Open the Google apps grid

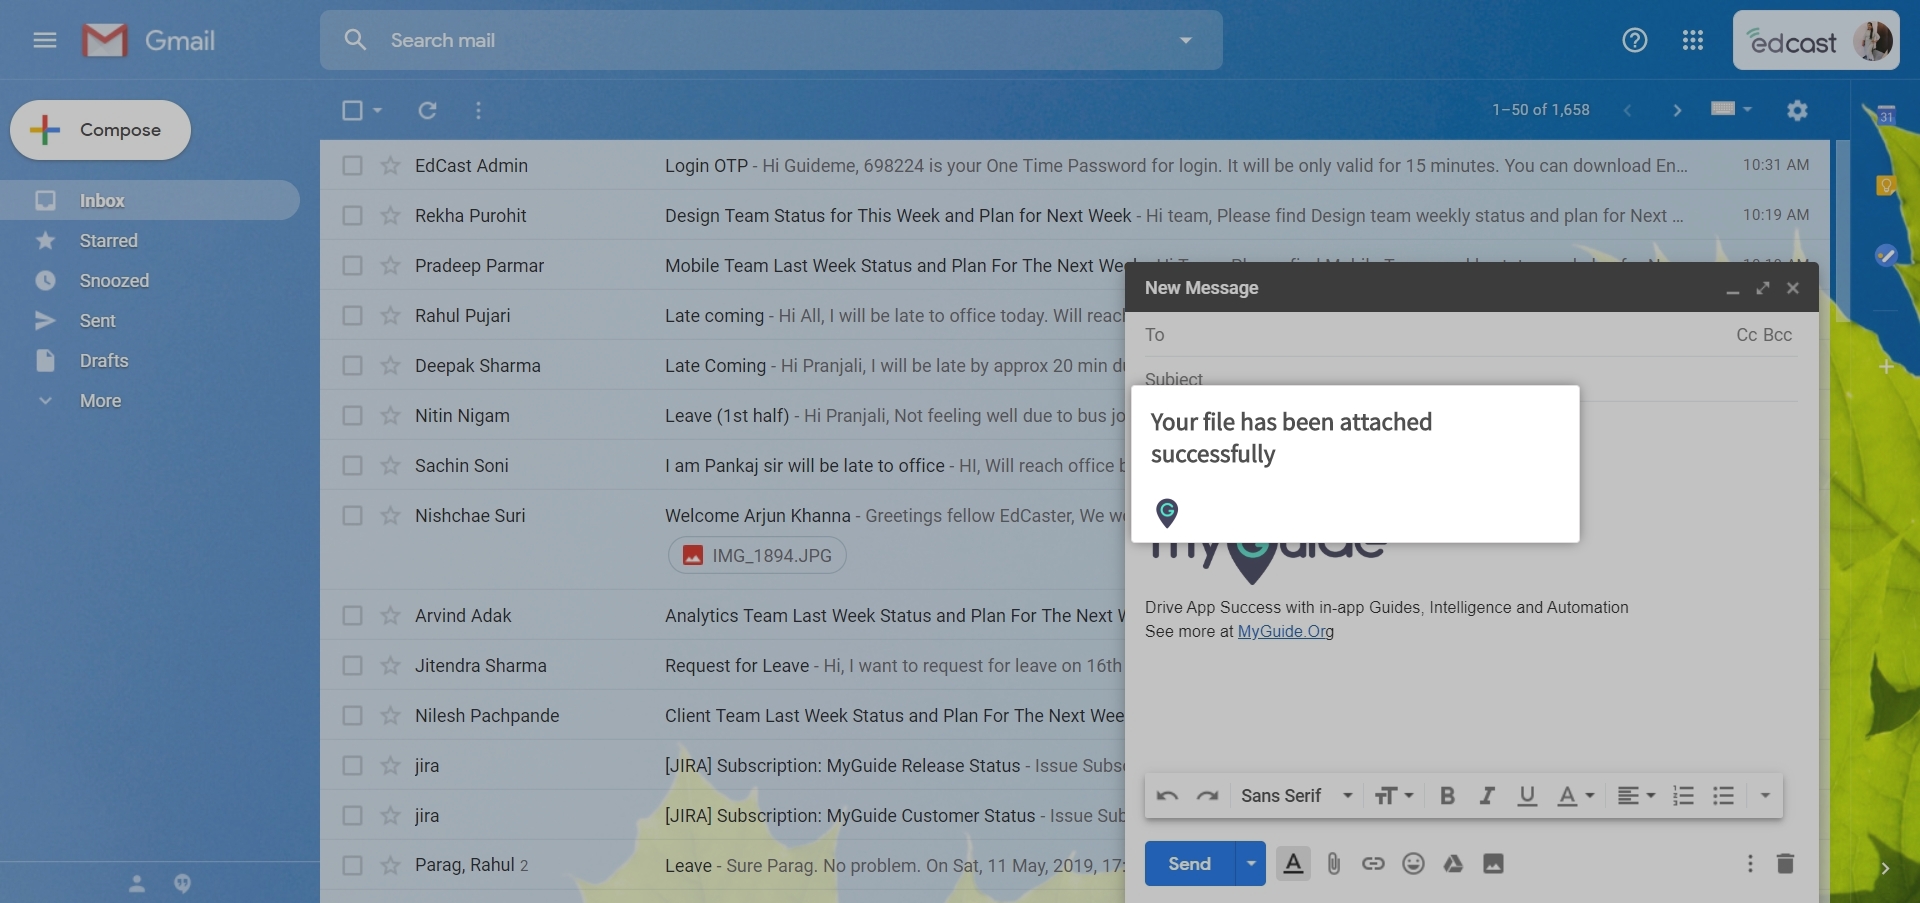(1693, 40)
